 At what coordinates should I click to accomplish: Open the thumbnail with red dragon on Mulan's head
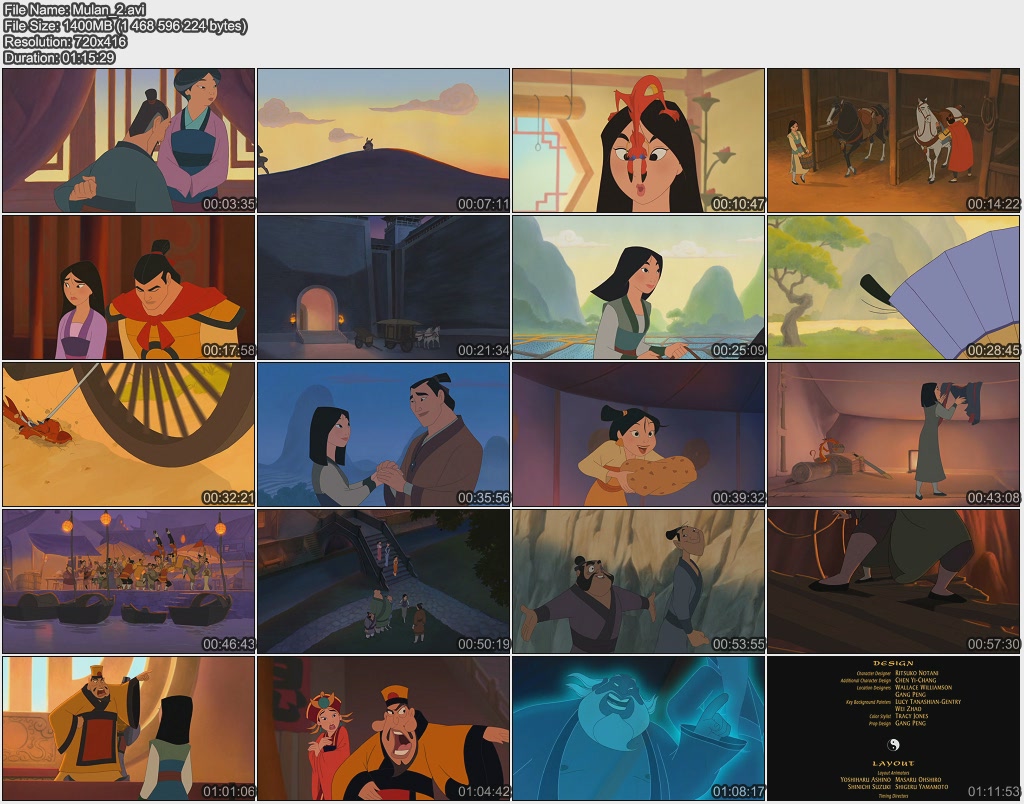[639, 140]
